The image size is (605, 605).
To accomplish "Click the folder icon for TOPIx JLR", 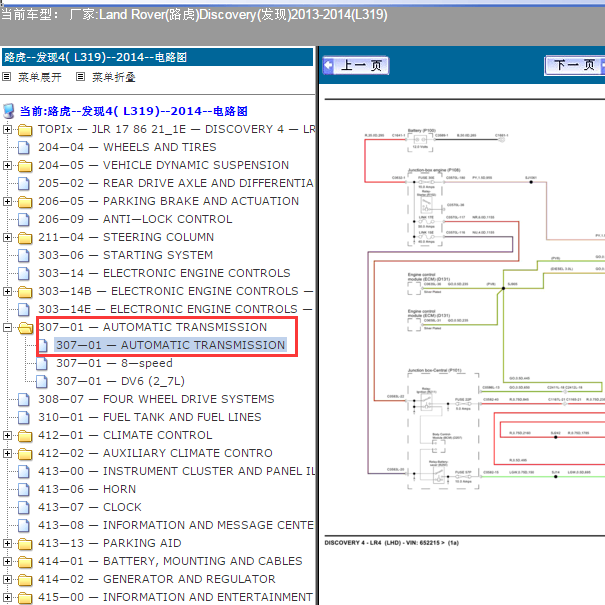I will point(25,130).
